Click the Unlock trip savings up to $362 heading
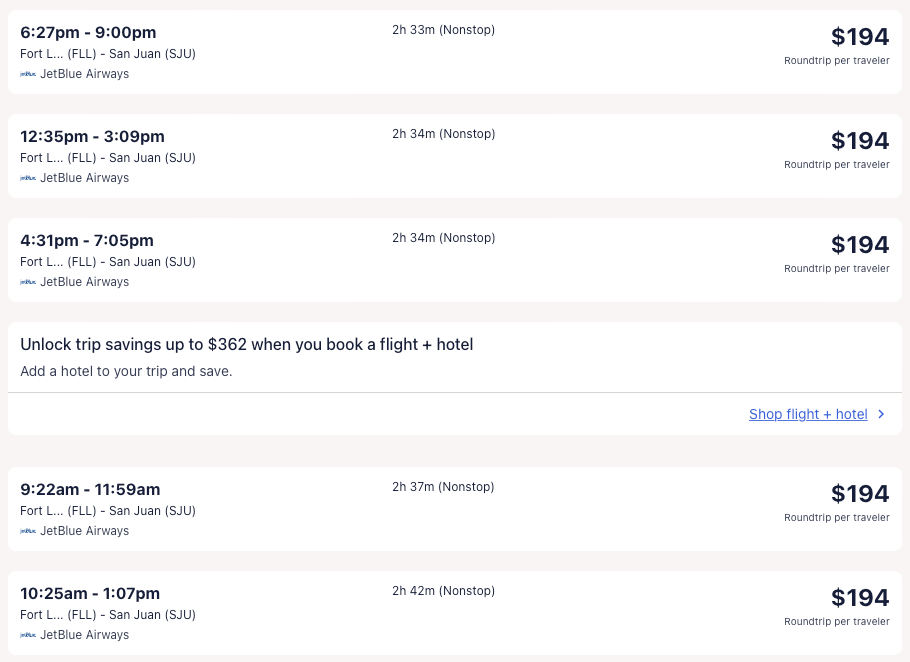 tap(246, 345)
